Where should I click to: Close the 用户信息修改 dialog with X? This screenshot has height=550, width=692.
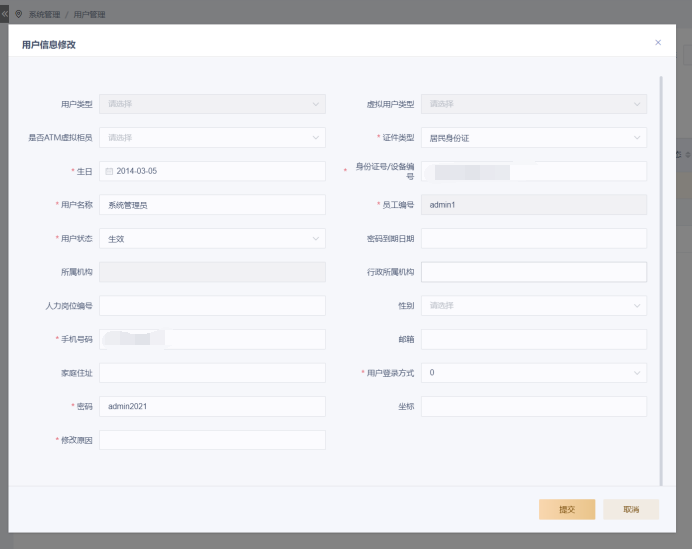[x=657, y=43]
